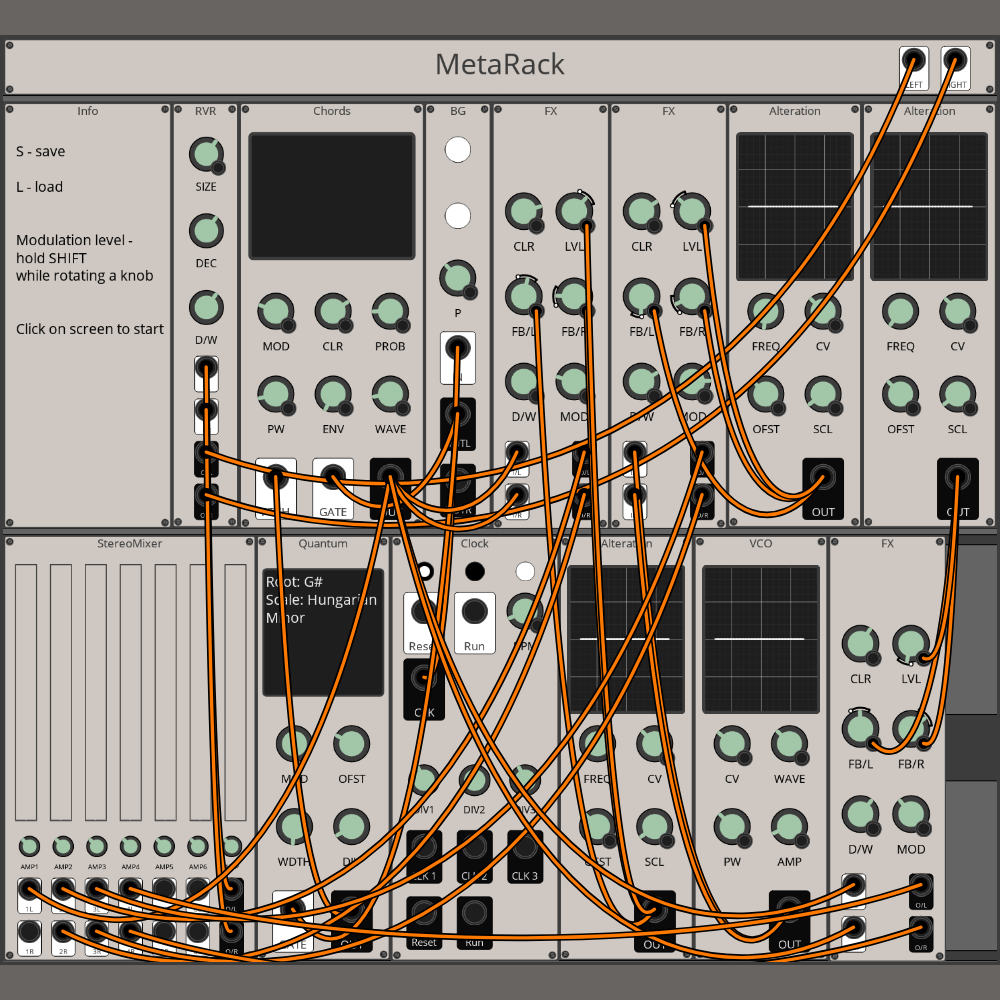The image size is (1000, 1000).
Task: Click the black Chords display screen
Action: click(331, 196)
